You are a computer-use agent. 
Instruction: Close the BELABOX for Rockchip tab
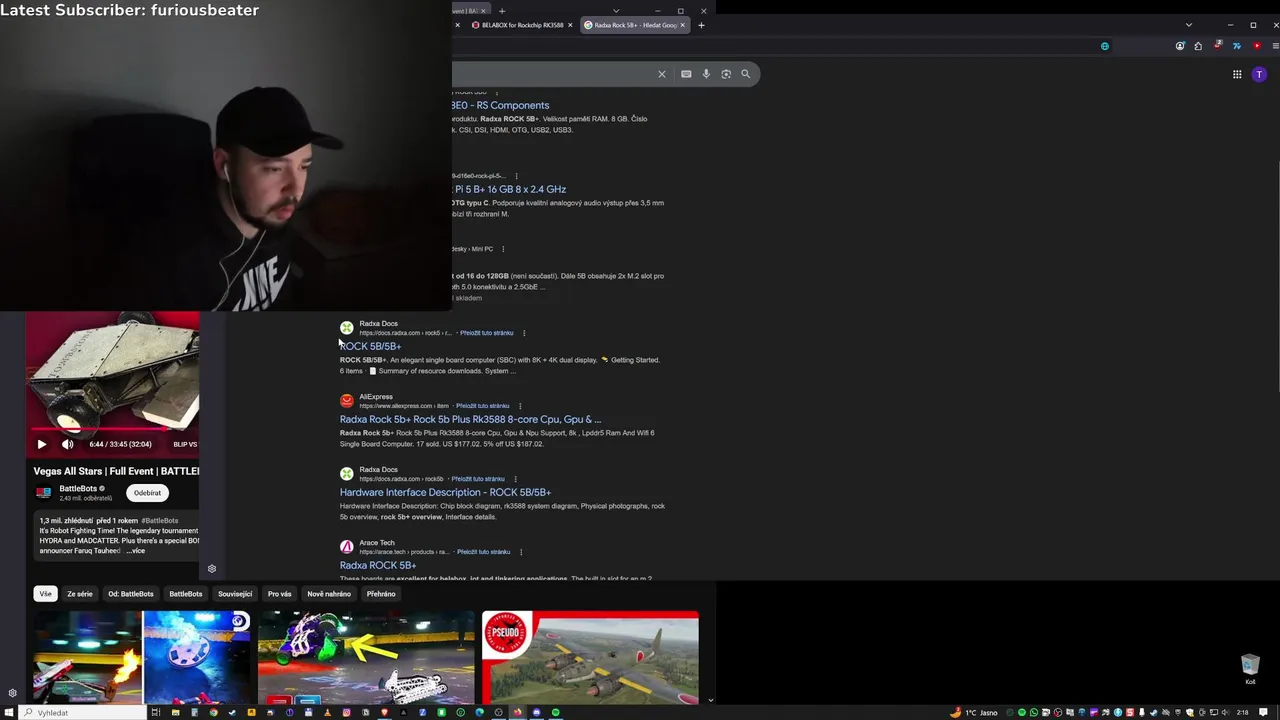coord(570,25)
